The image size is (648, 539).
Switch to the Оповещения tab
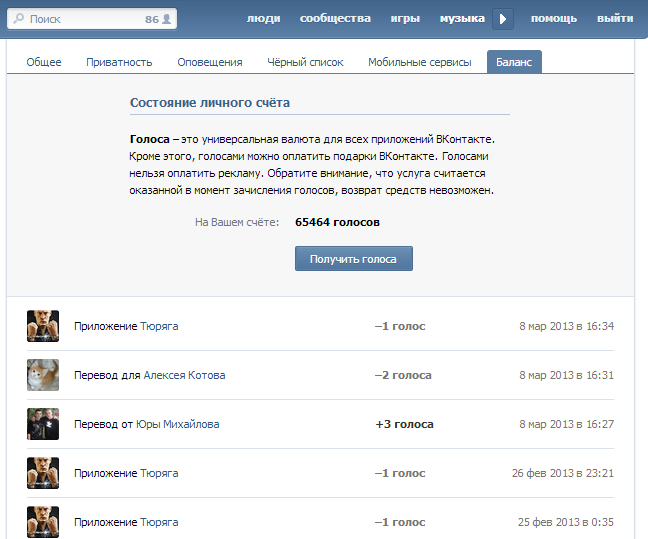click(x=210, y=62)
